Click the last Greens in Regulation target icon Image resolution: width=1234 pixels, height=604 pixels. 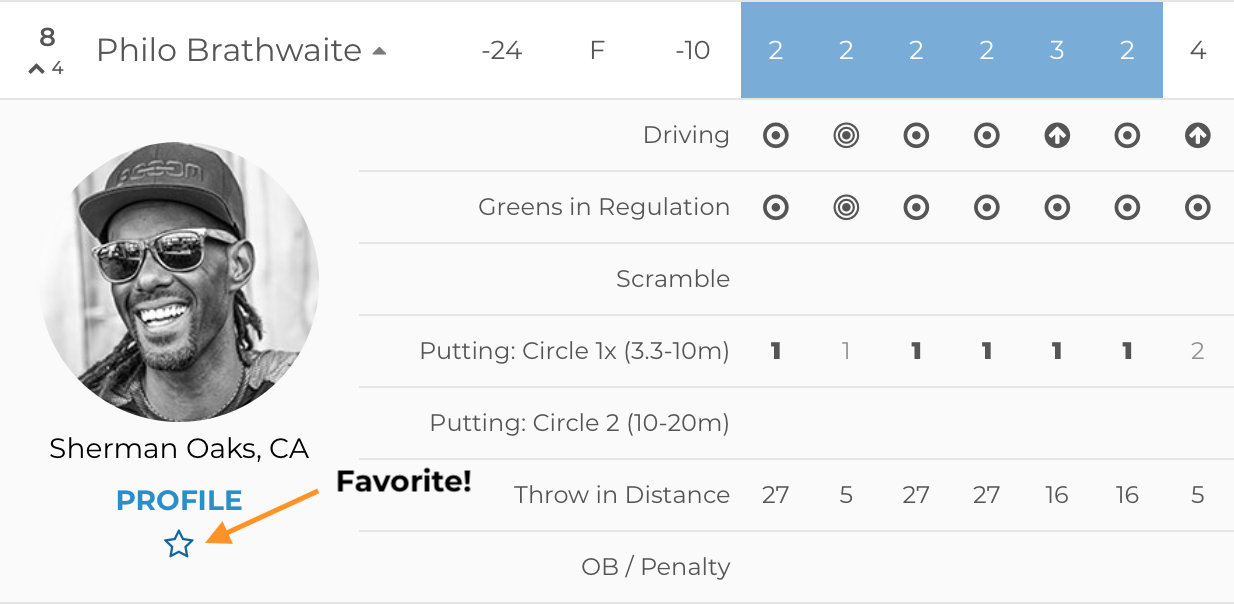(1198, 207)
